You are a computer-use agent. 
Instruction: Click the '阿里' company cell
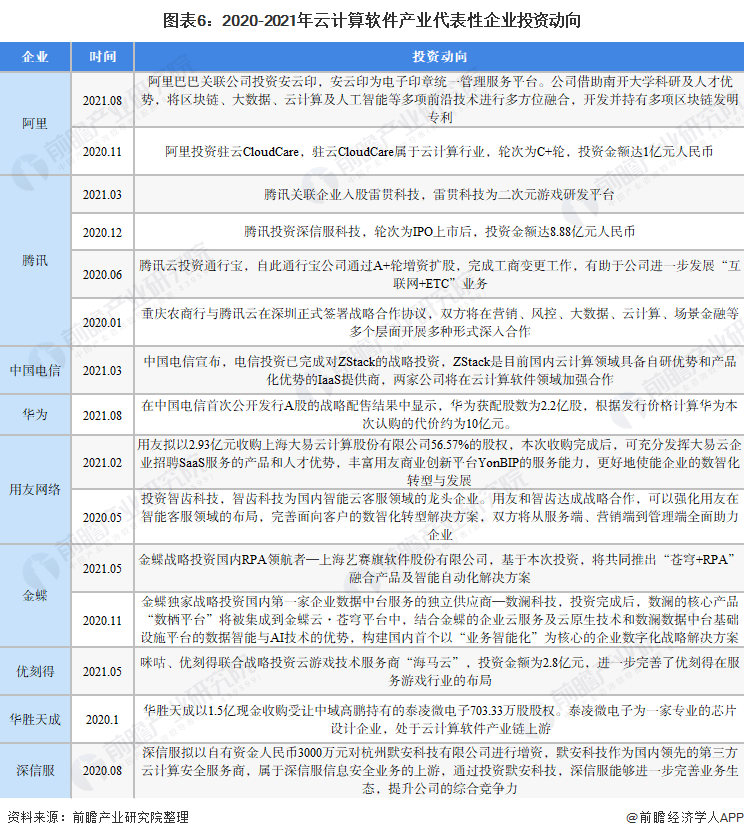point(35,123)
